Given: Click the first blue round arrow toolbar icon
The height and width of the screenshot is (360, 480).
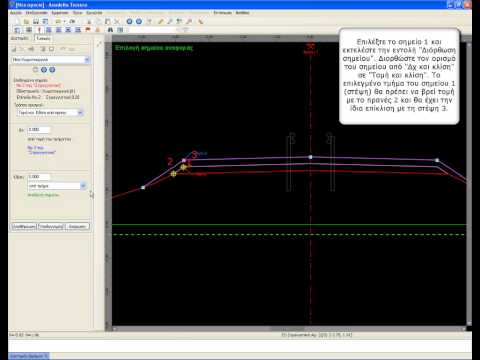Looking at the screenshot, I should (x=129, y=22).
